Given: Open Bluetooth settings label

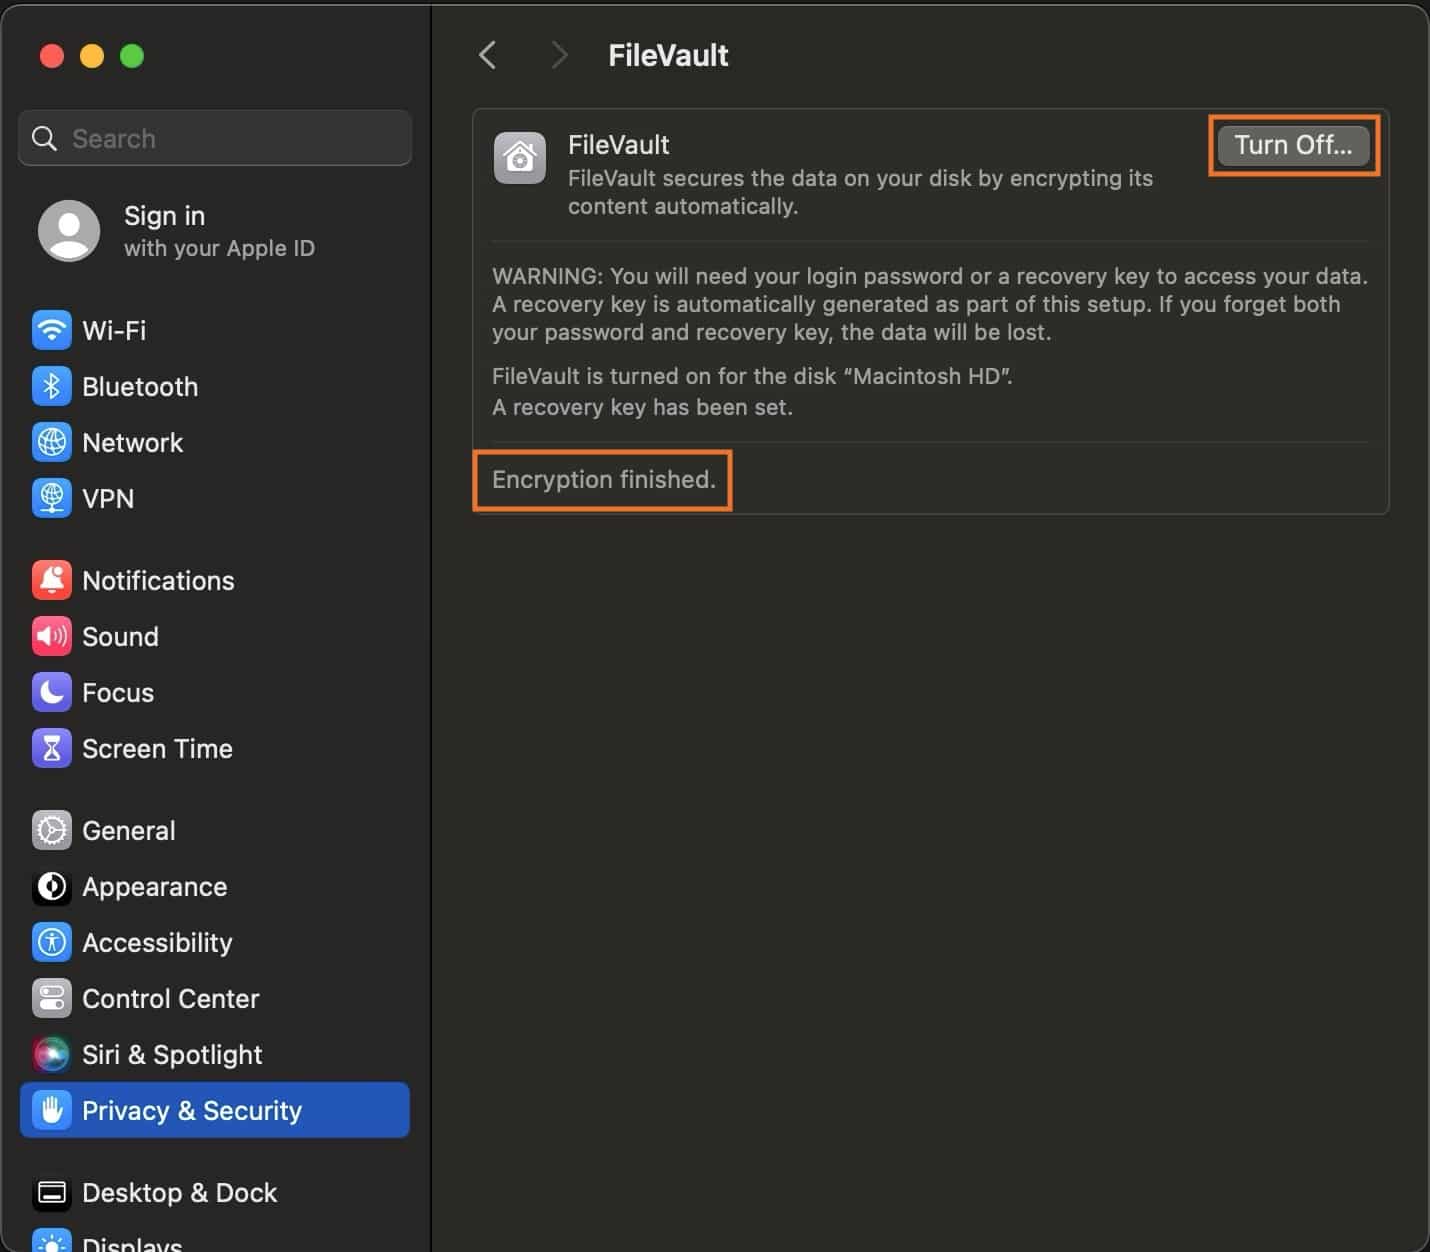Looking at the screenshot, I should tap(140, 386).
